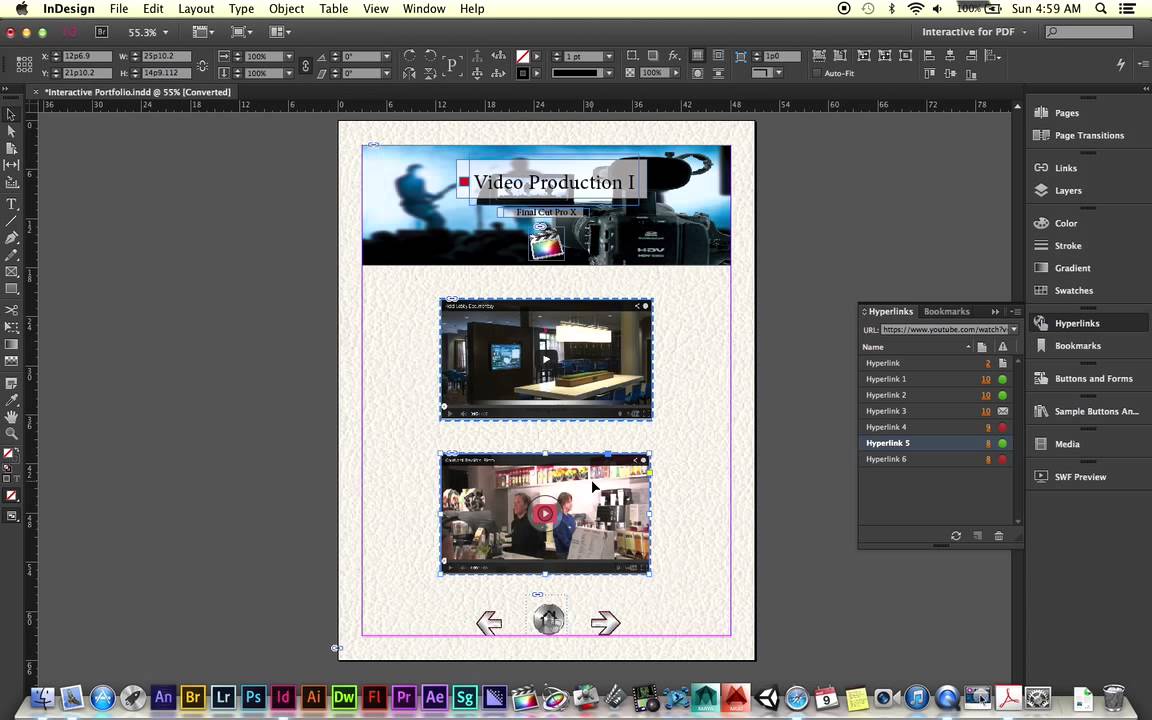Select Hyperlink 6 in the list
The height and width of the screenshot is (720, 1152).
pyautogui.click(x=937, y=459)
